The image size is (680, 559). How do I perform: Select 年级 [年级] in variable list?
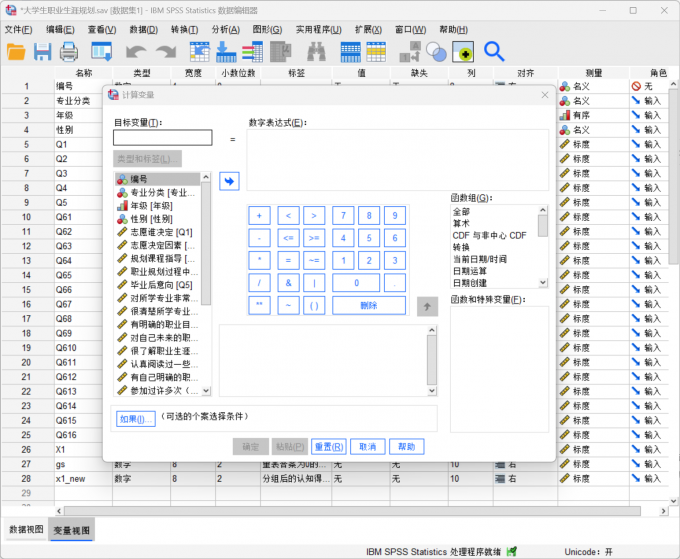(157, 206)
